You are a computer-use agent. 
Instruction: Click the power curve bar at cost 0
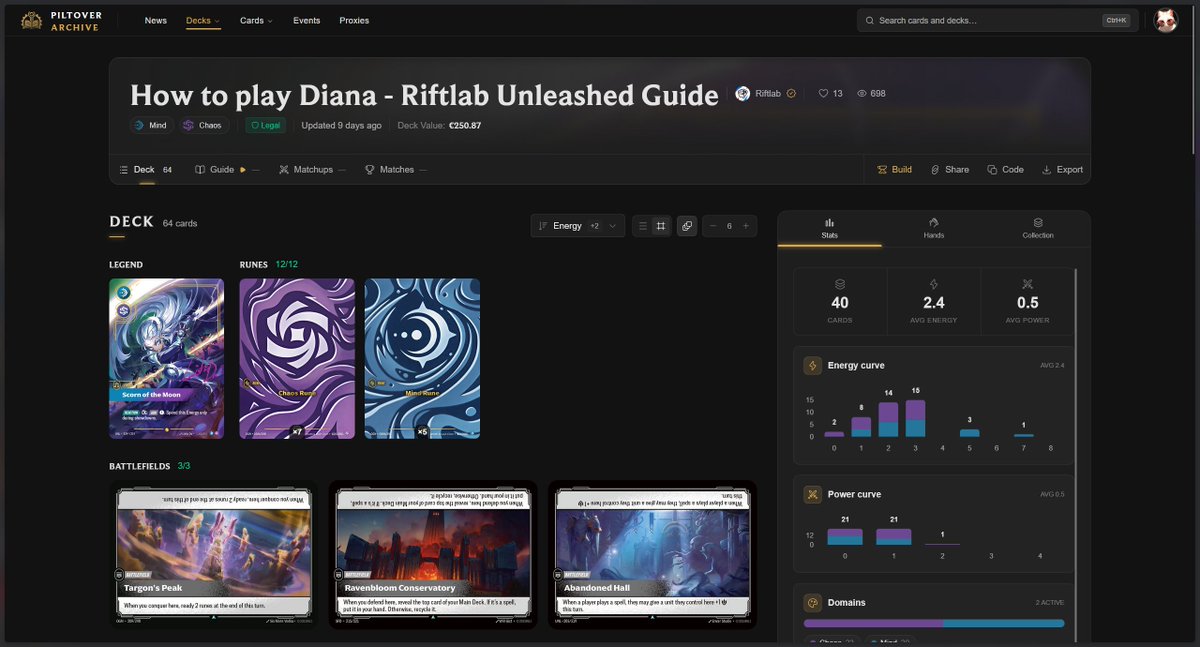tap(845, 537)
